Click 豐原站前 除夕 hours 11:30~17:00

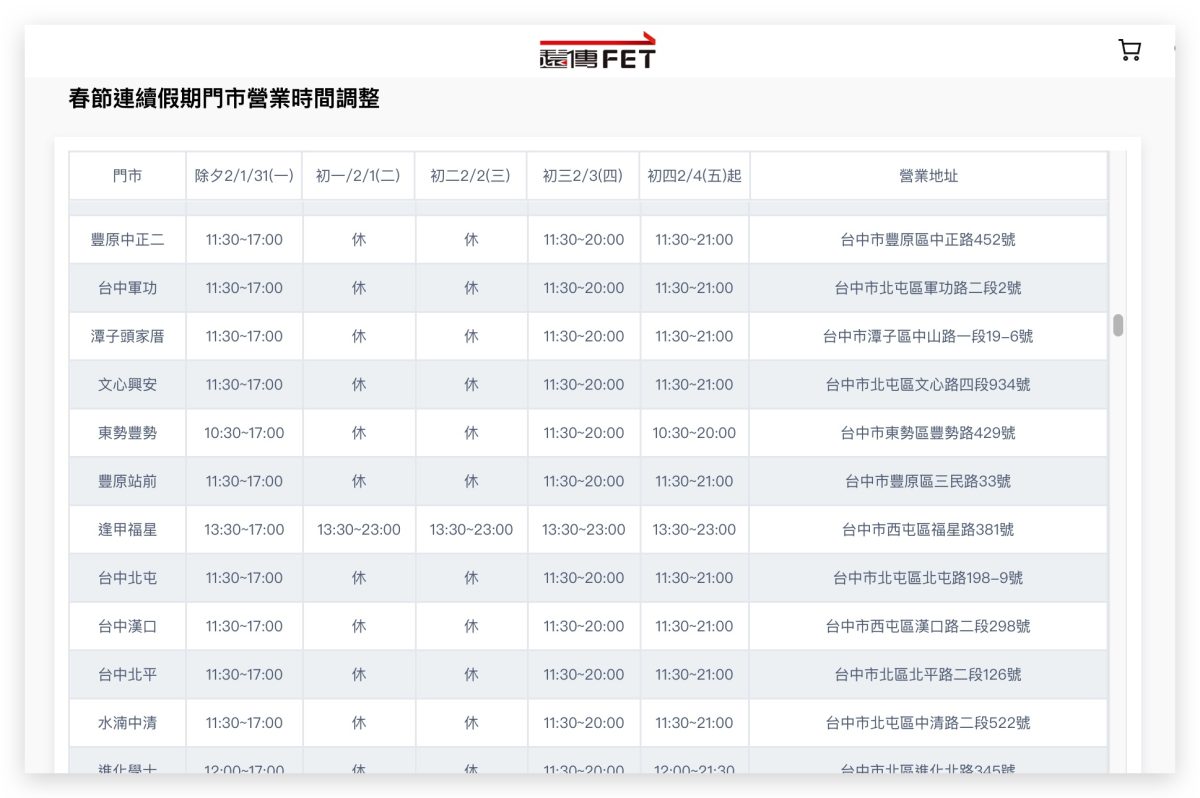point(244,481)
